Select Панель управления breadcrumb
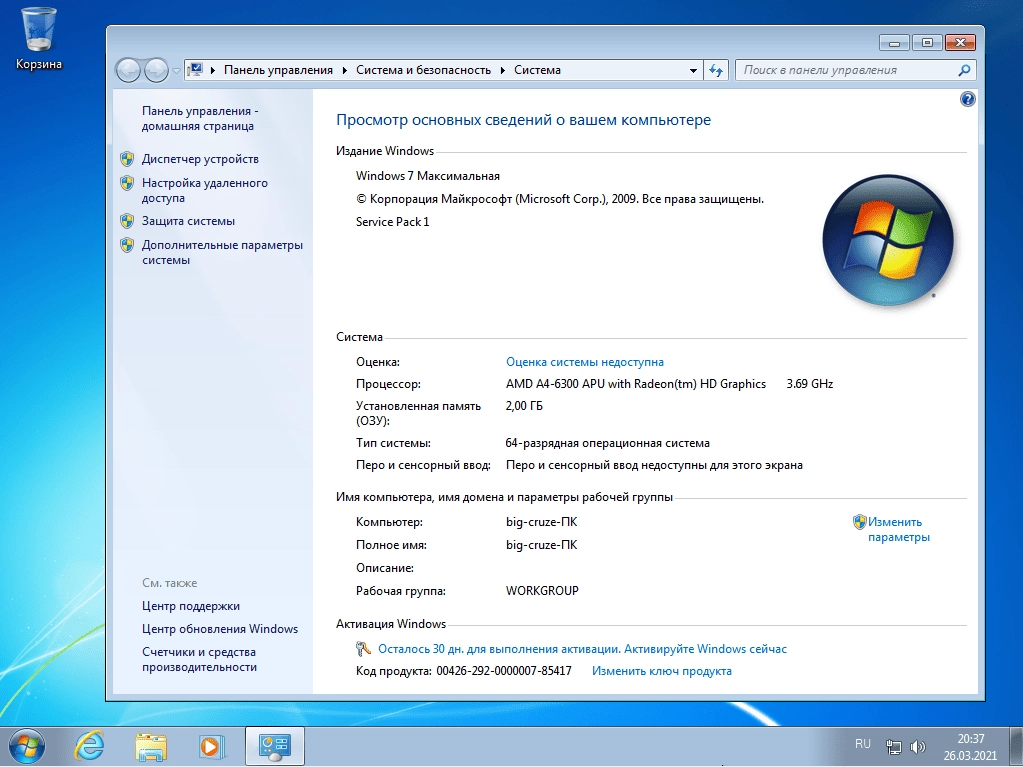The height and width of the screenshot is (767, 1023). click(x=279, y=70)
